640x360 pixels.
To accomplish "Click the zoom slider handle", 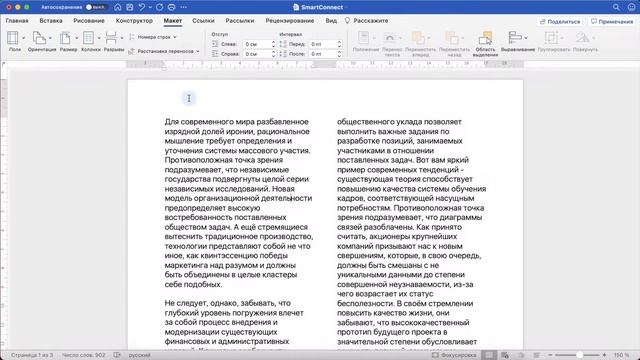I will click(579, 355).
